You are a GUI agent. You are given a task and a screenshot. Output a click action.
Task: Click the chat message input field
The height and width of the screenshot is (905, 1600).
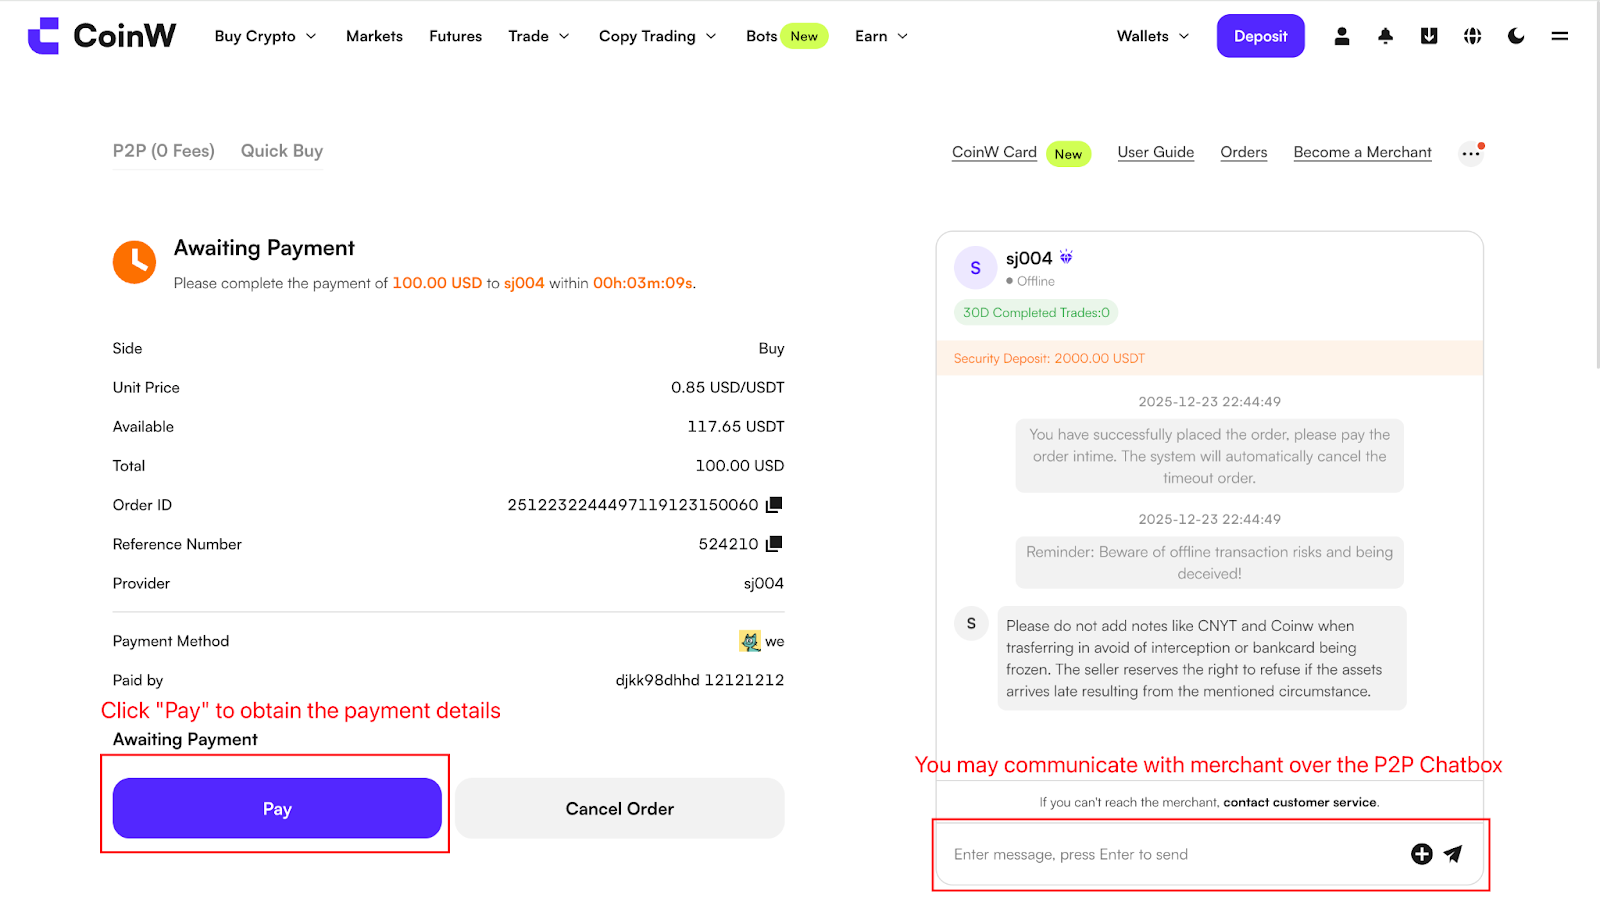[1175, 854]
